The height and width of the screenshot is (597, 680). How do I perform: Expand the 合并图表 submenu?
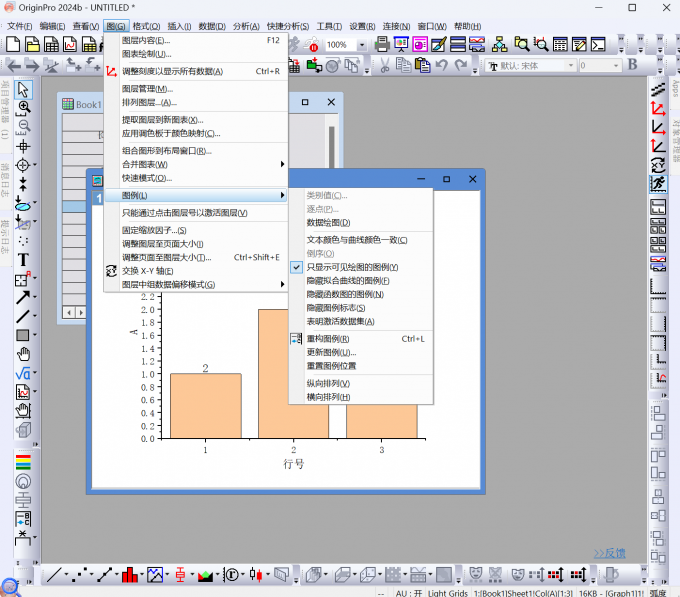click(196, 164)
